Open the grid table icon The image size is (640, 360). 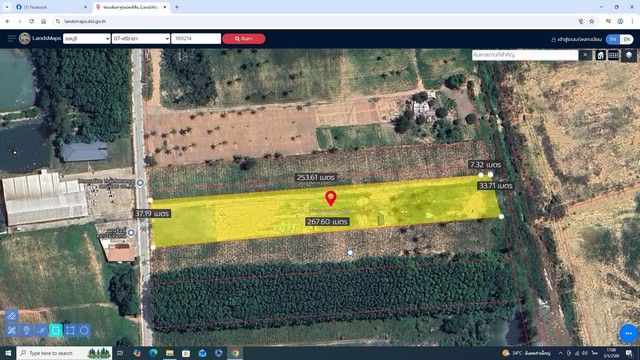click(613, 55)
